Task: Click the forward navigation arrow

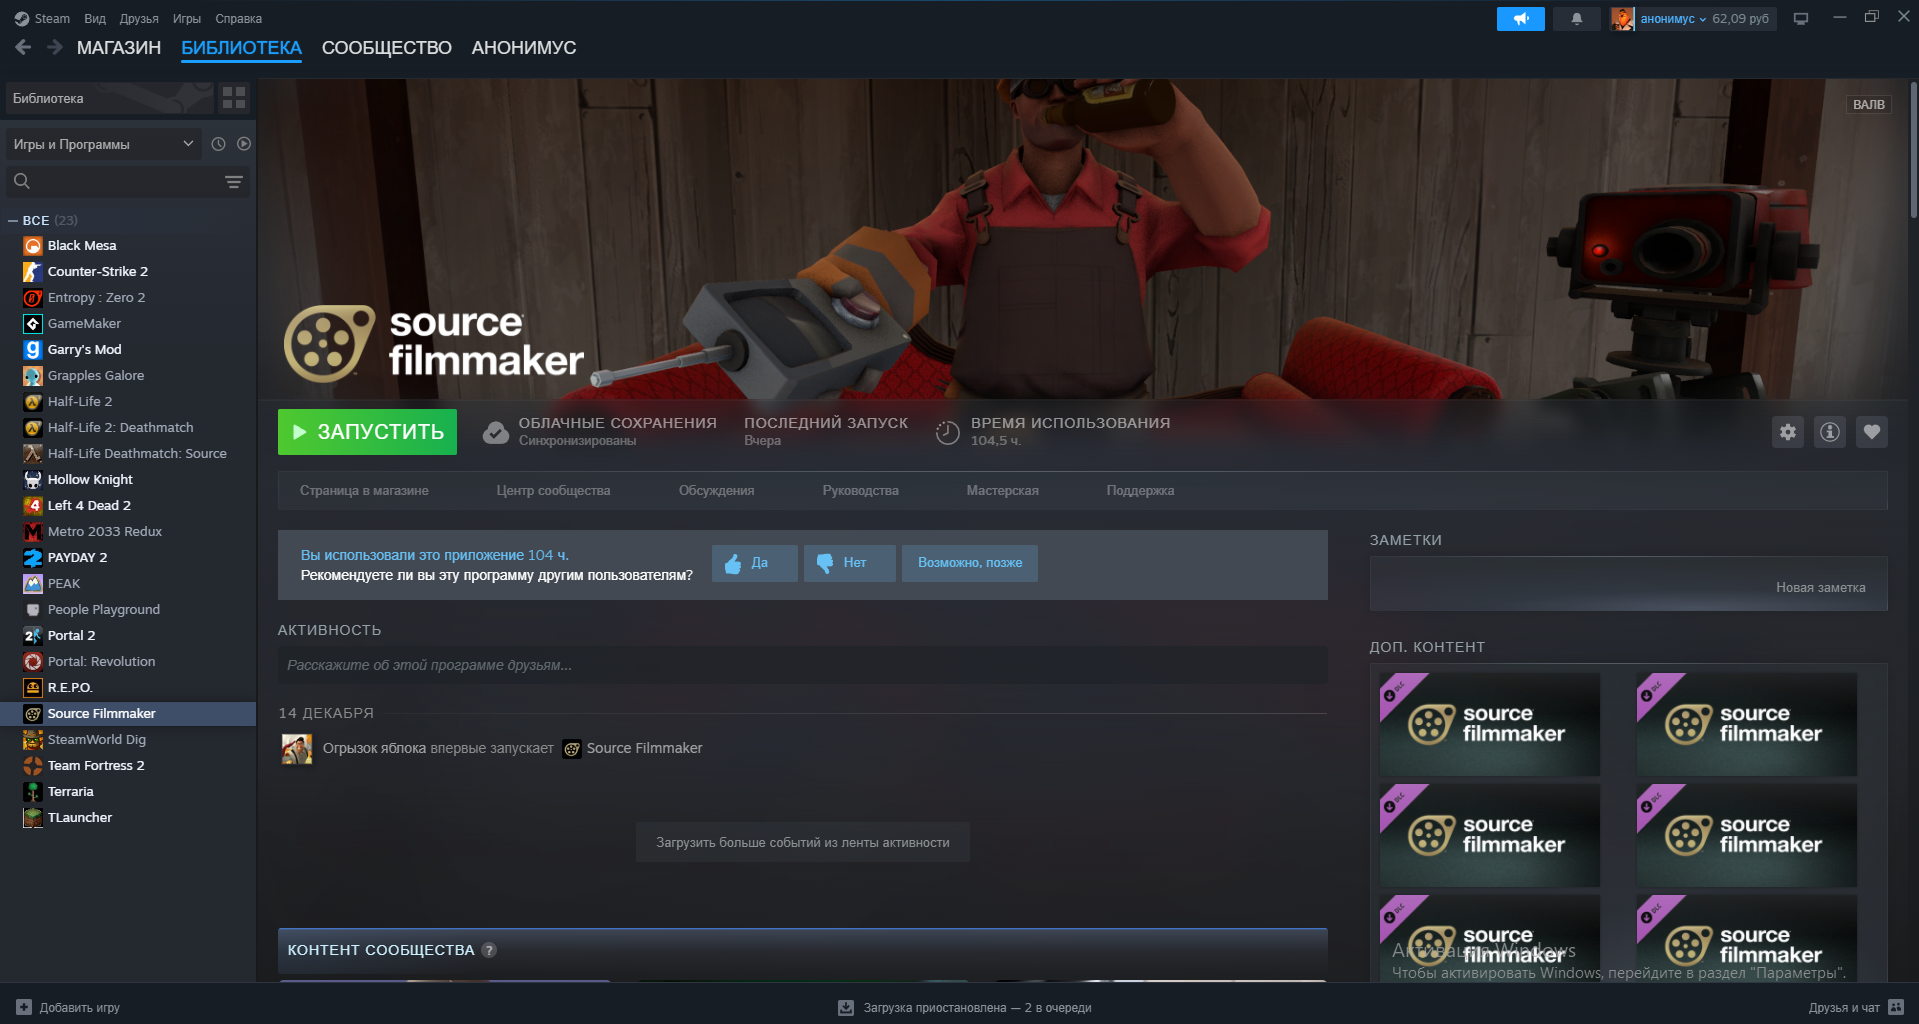Action: coord(55,47)
